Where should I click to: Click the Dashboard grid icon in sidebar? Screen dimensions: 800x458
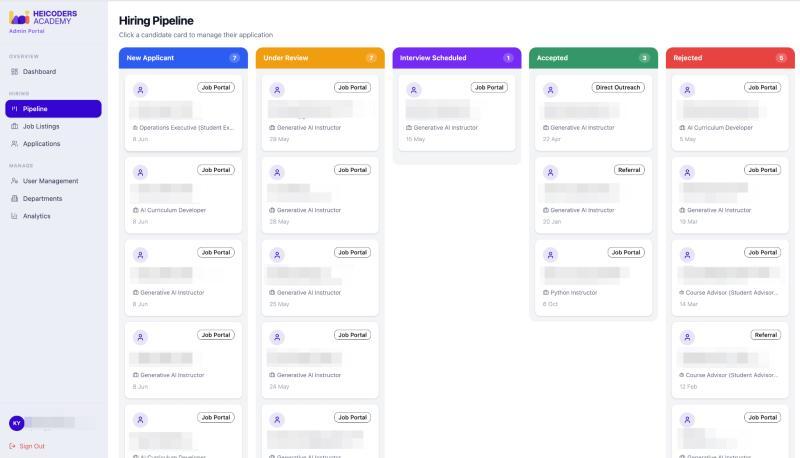pyautogui.click(x=14, y=71)
